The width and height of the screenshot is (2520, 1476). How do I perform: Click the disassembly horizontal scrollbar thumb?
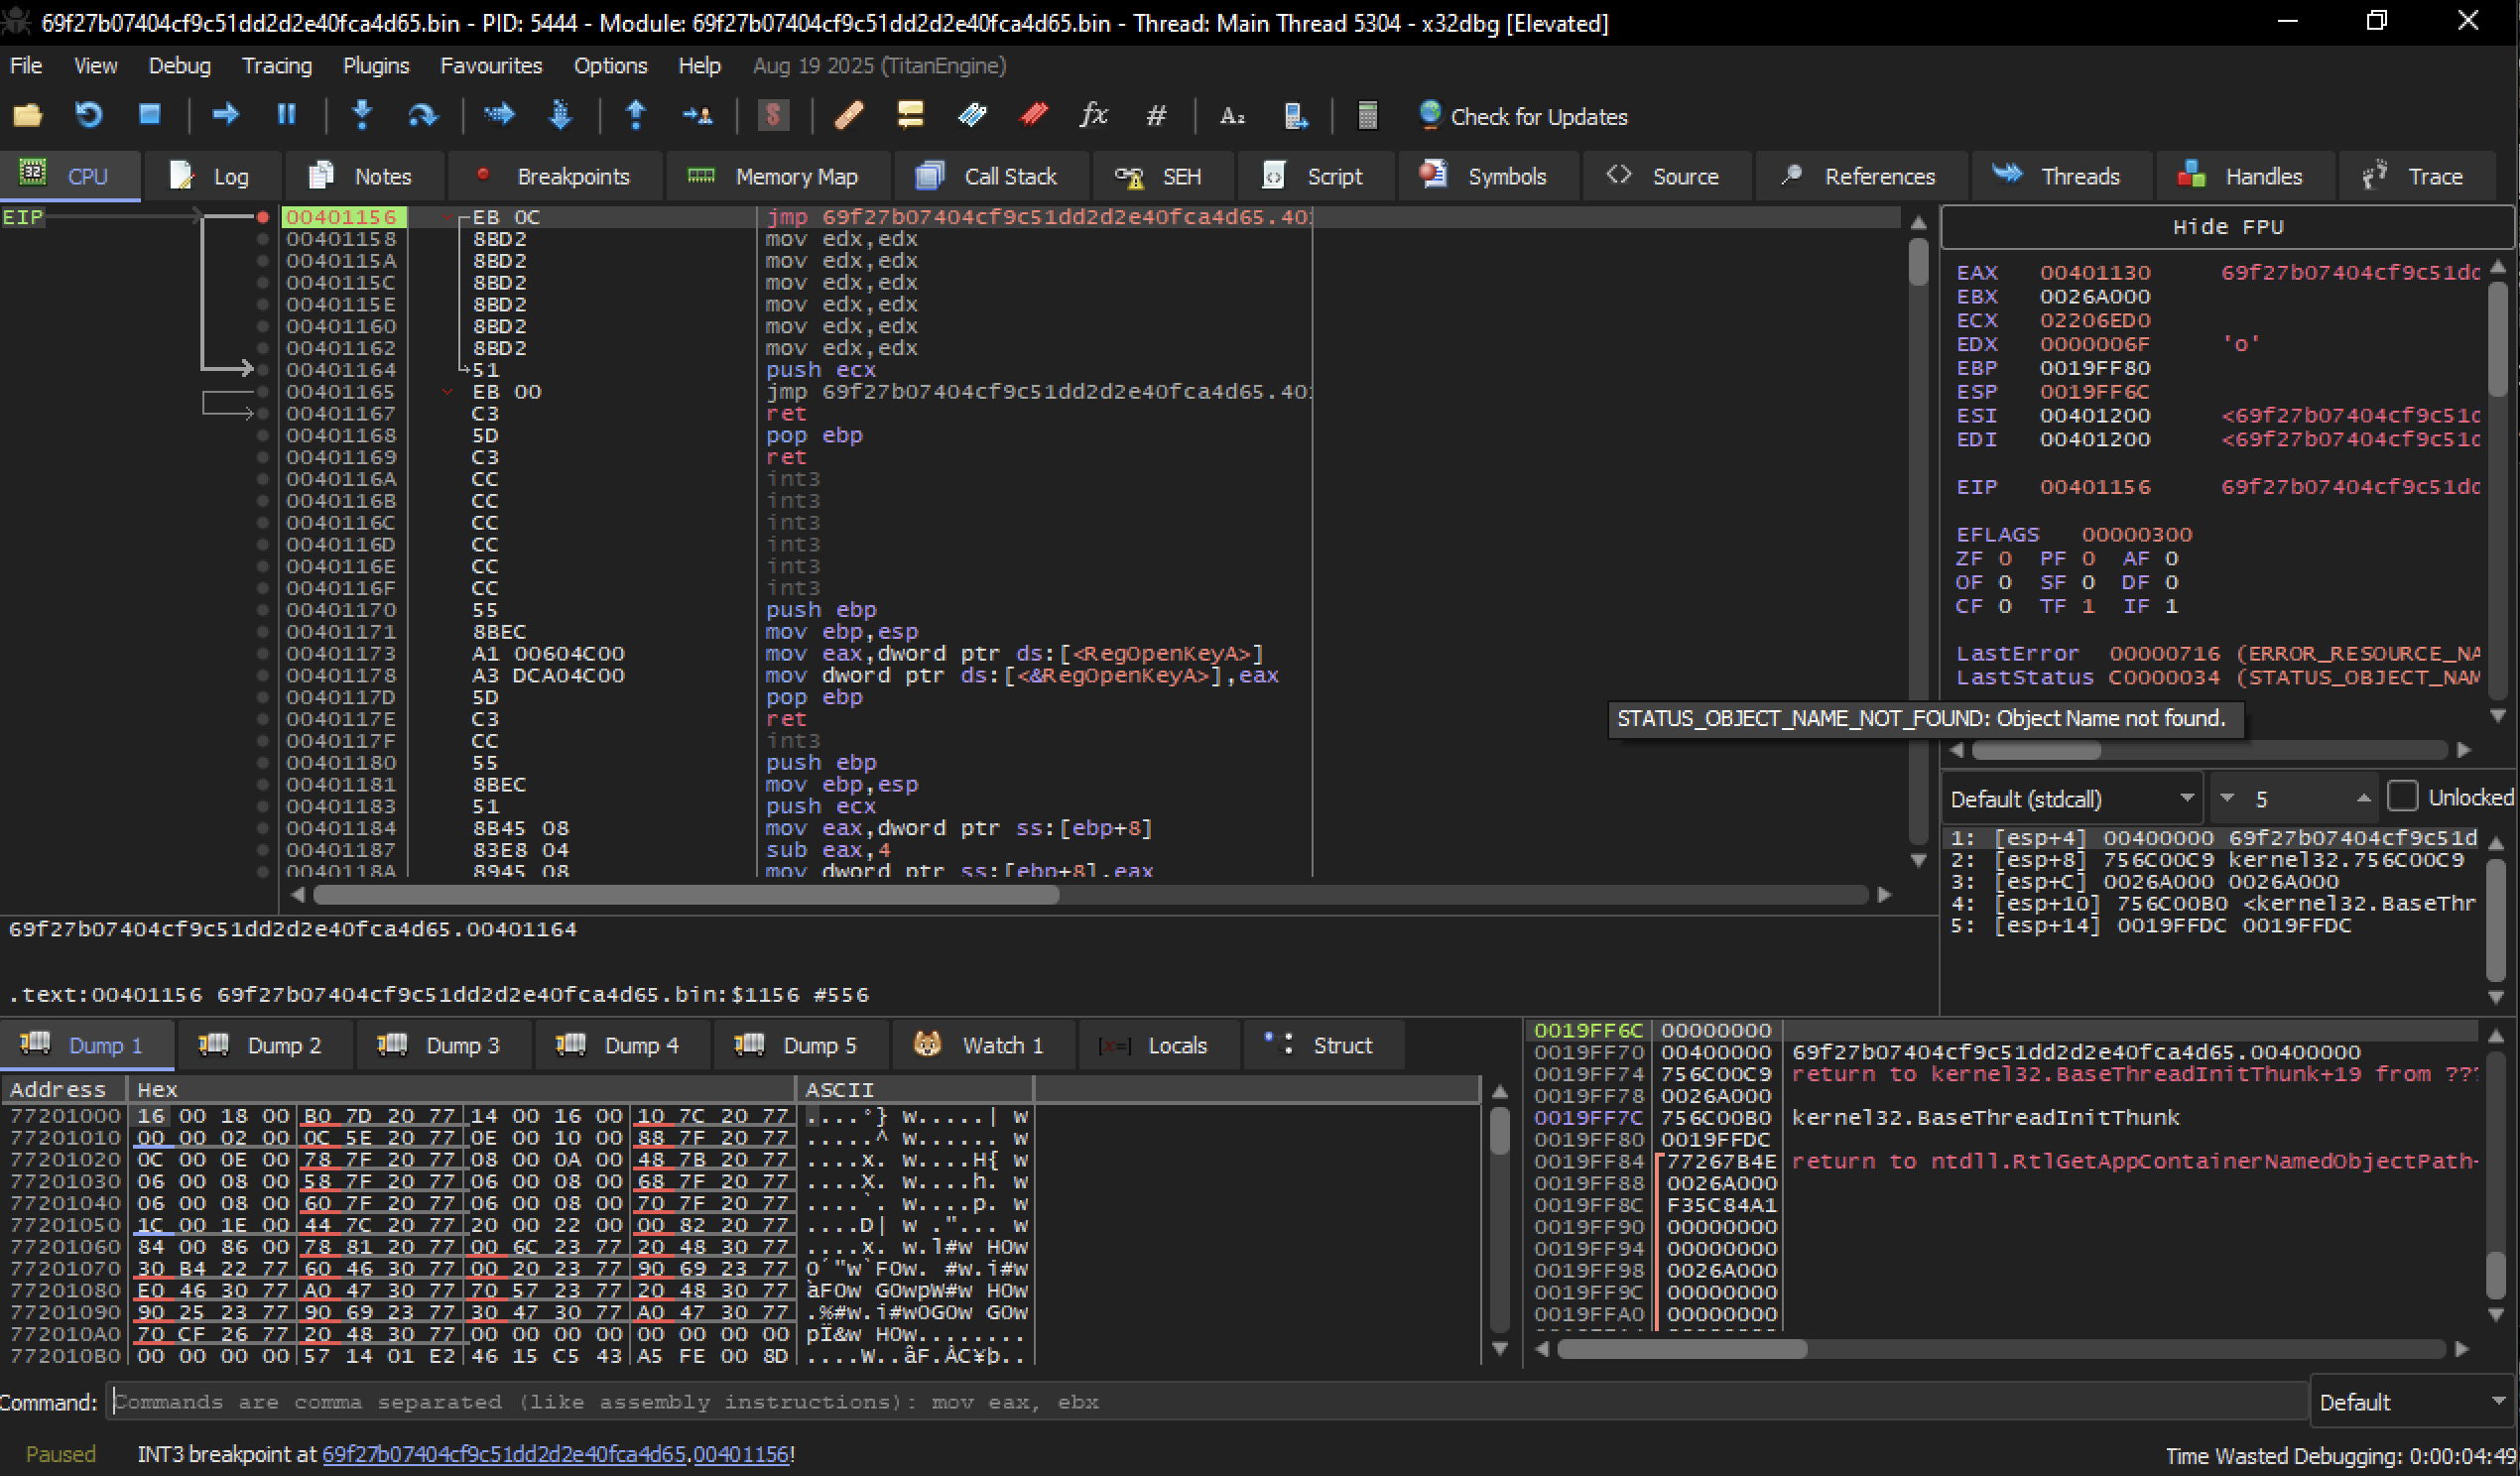(686, 895)
